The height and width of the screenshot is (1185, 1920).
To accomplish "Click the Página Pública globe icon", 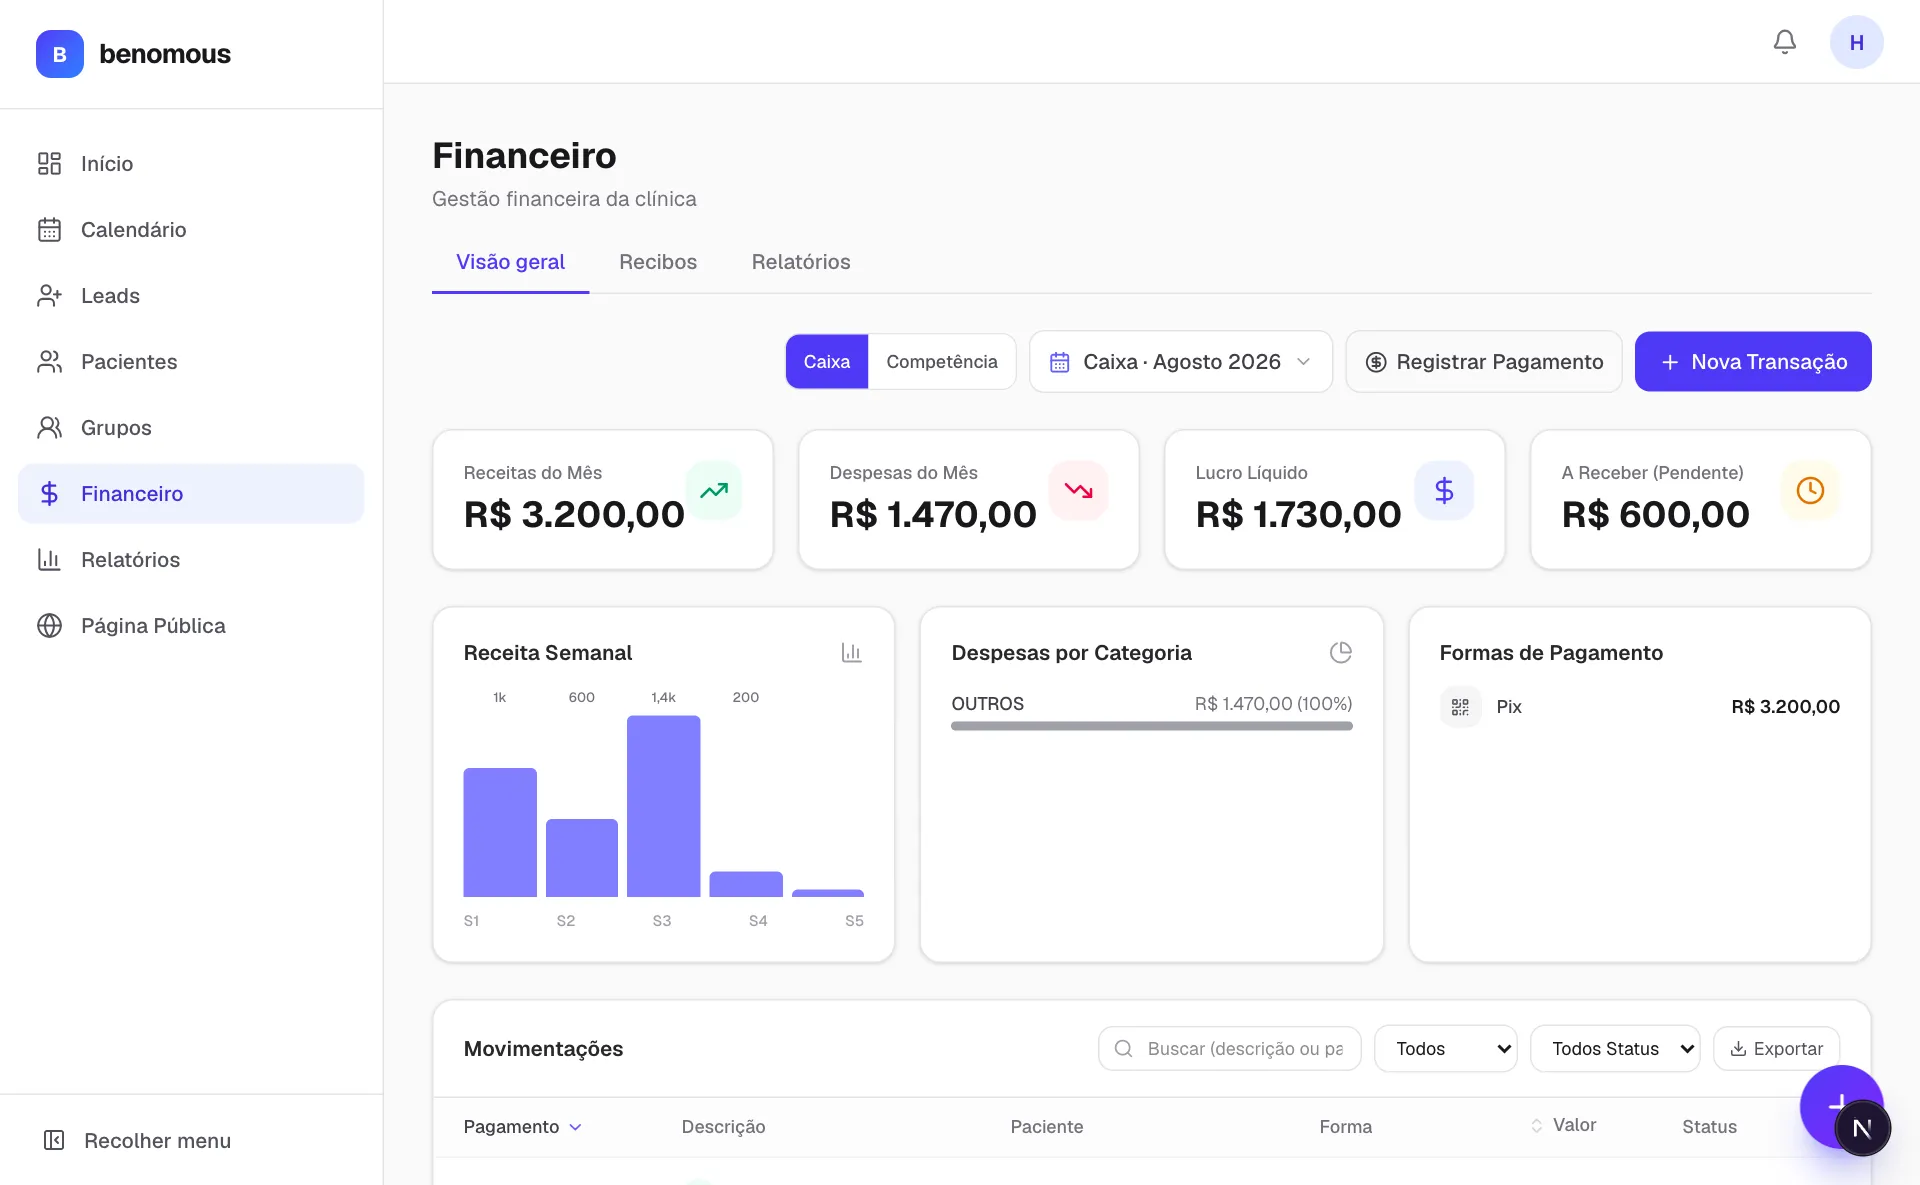I will coord(49,625).
